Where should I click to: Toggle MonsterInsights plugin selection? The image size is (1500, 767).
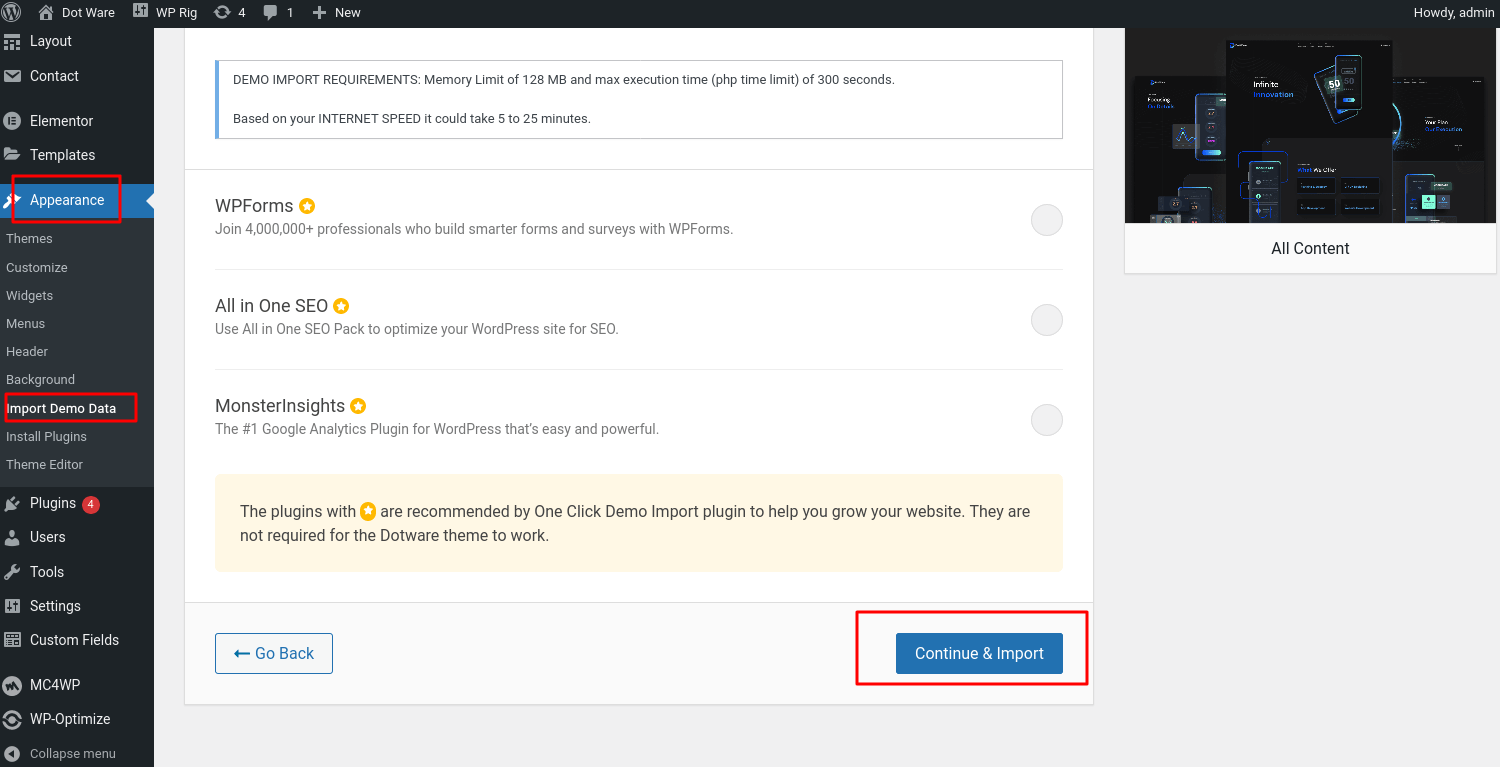[x=1047, y=420]
